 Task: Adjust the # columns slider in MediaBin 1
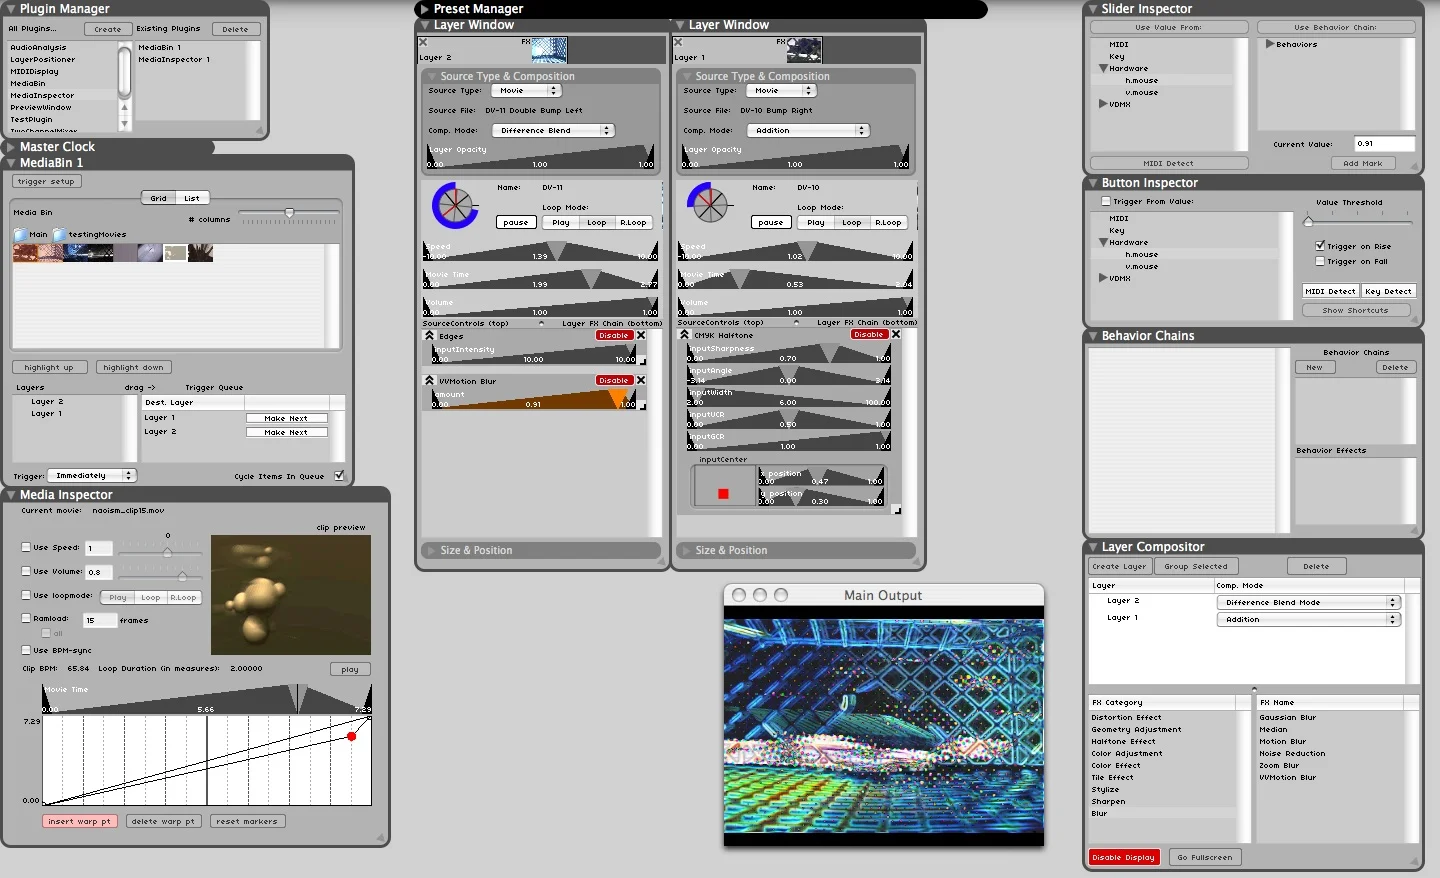pyautogui.click(x=290, y=213)
